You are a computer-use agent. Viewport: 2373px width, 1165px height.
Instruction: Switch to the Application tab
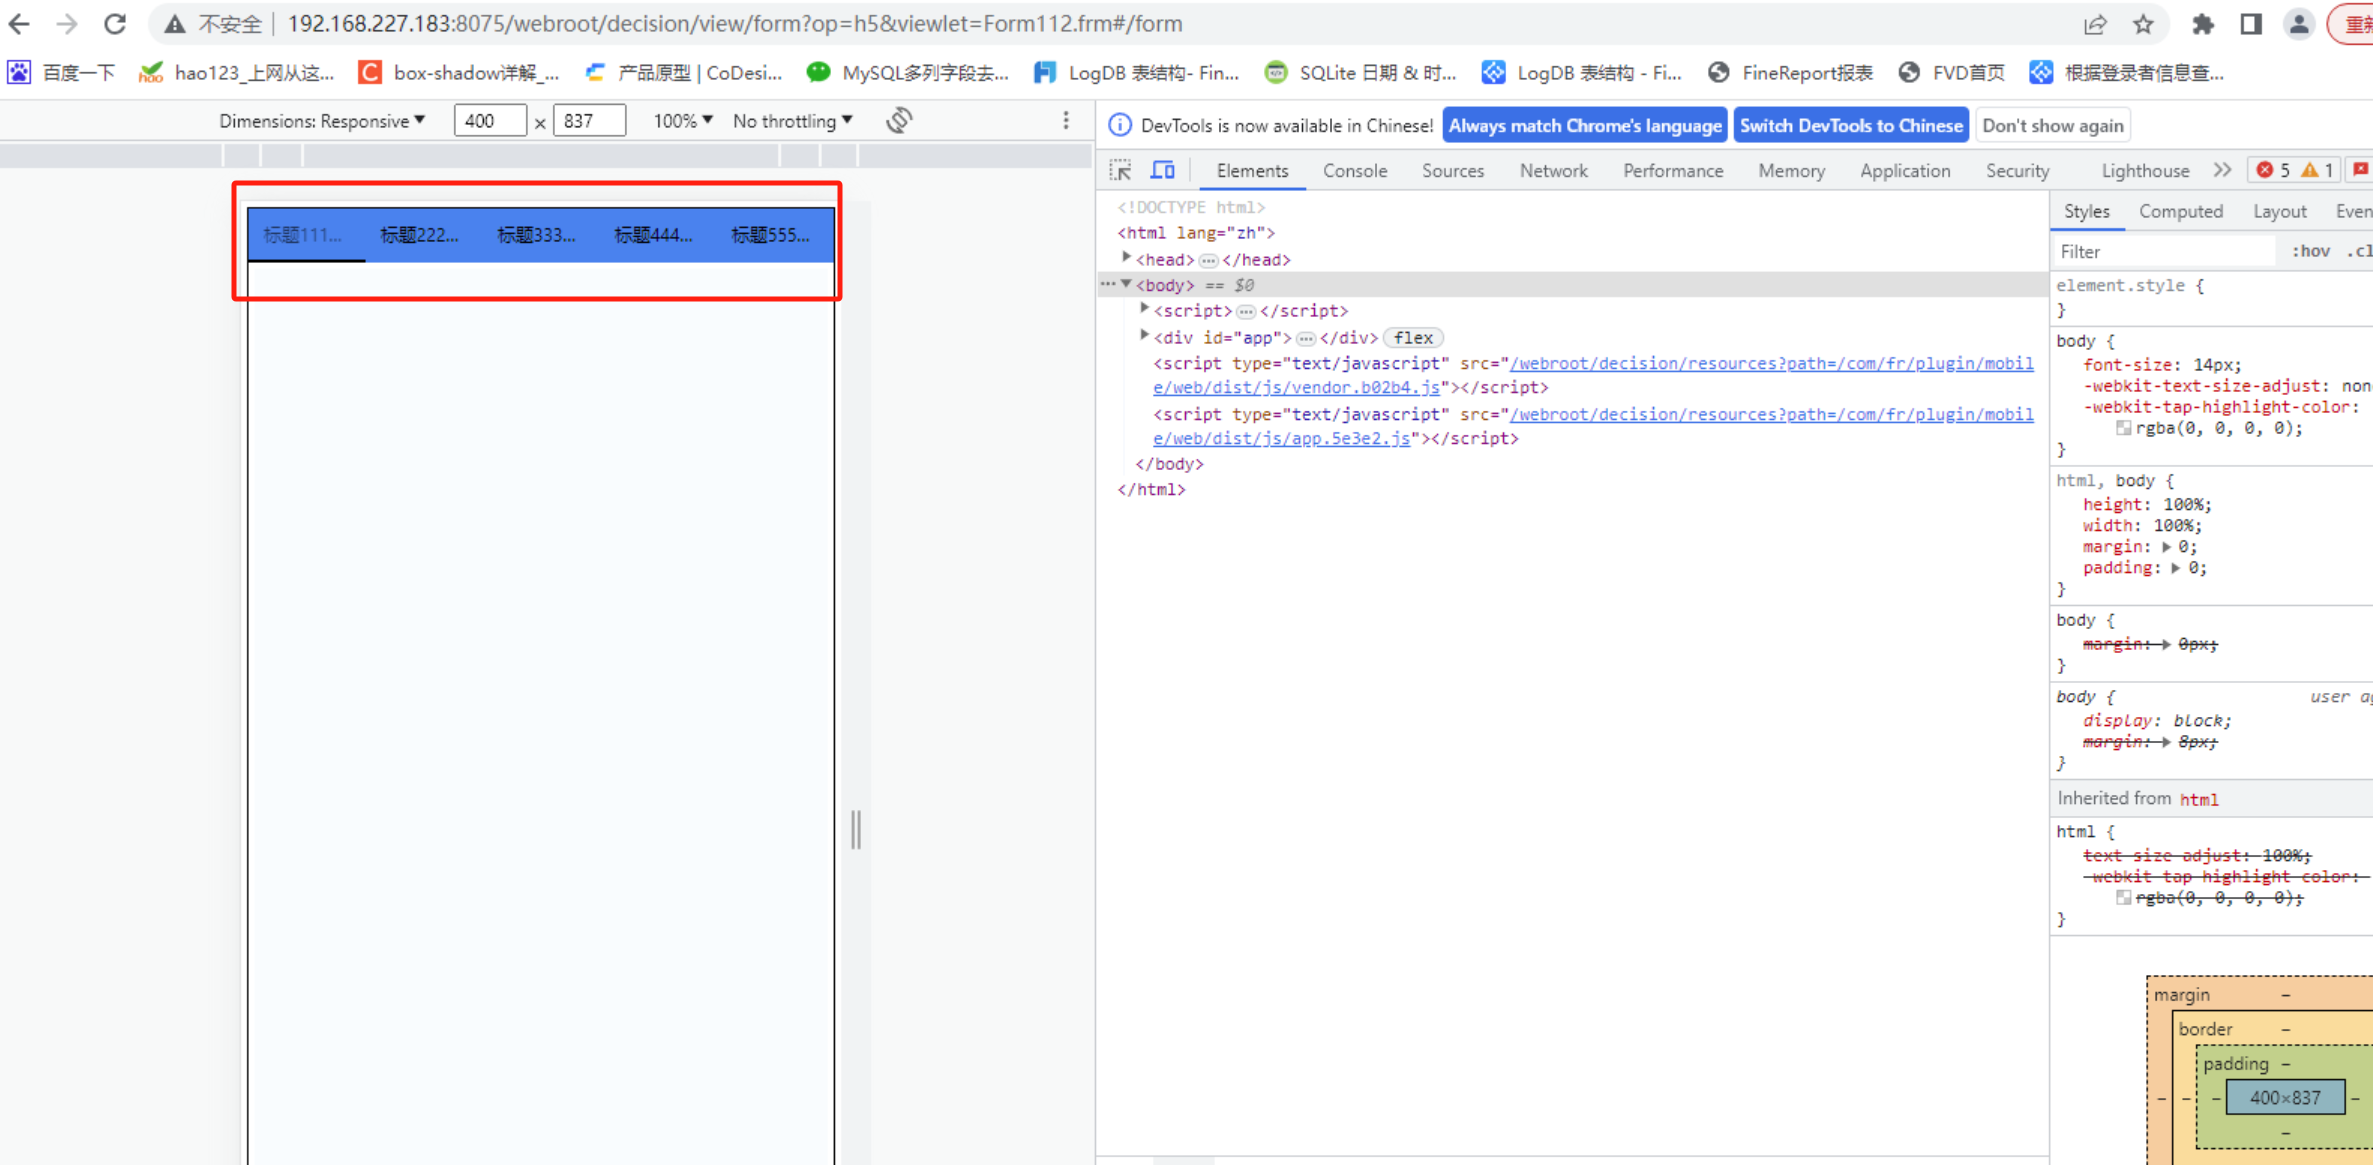coord(1905,171)
